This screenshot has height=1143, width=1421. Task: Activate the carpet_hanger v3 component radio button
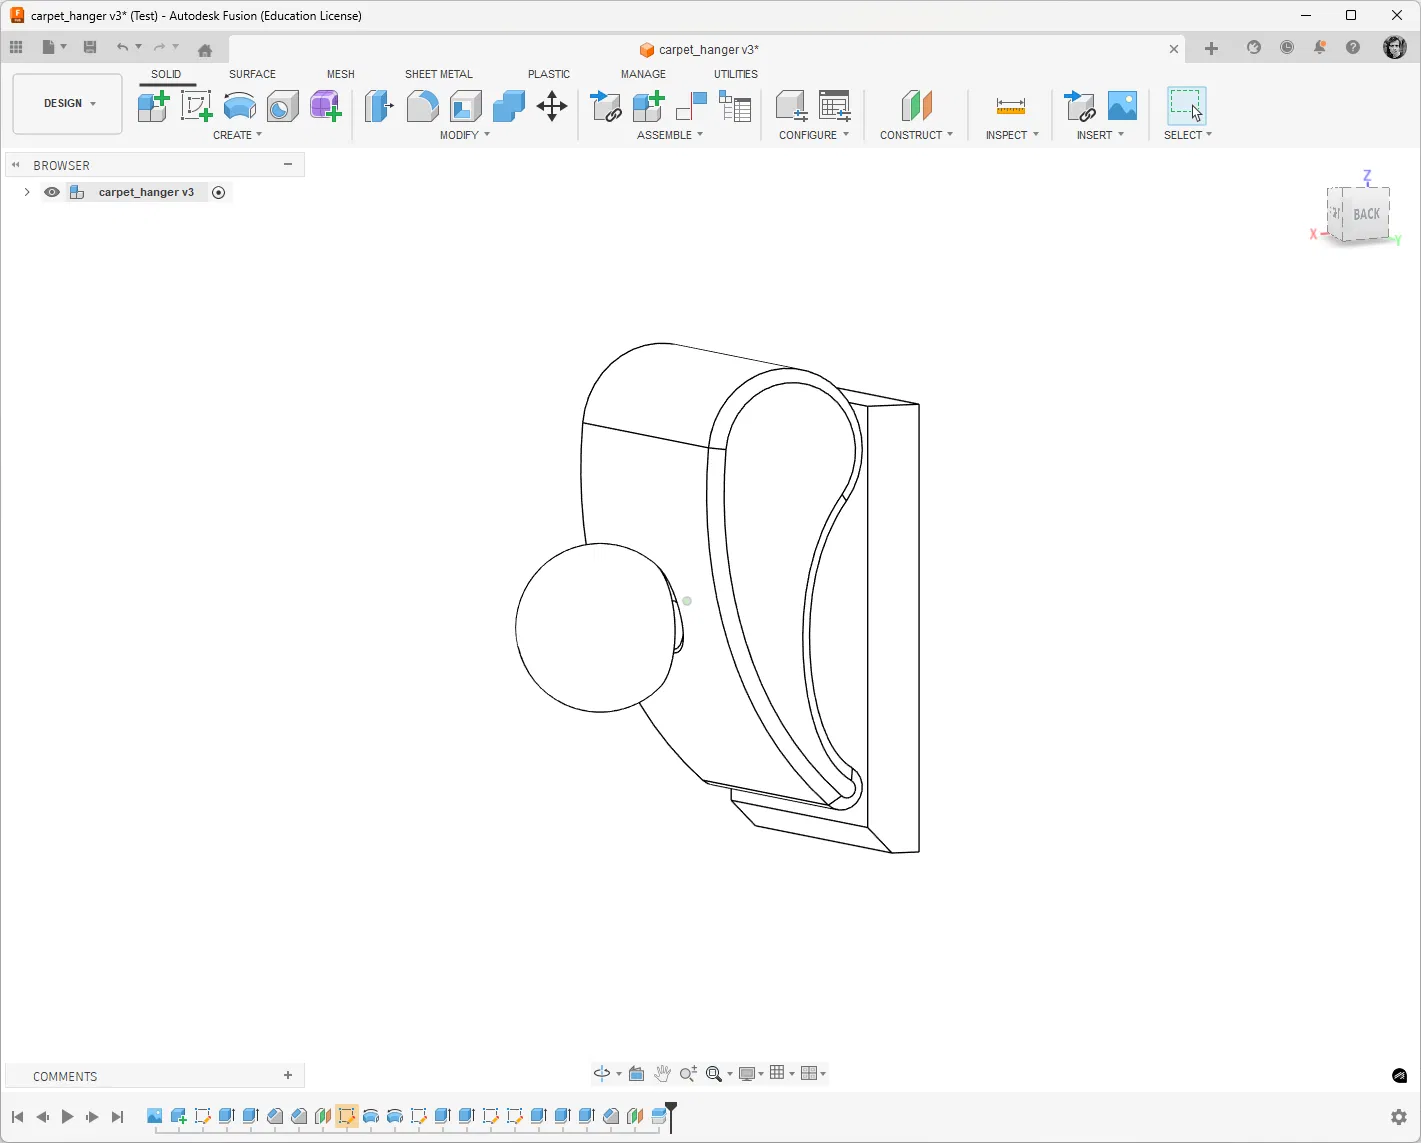click(219, 192)
